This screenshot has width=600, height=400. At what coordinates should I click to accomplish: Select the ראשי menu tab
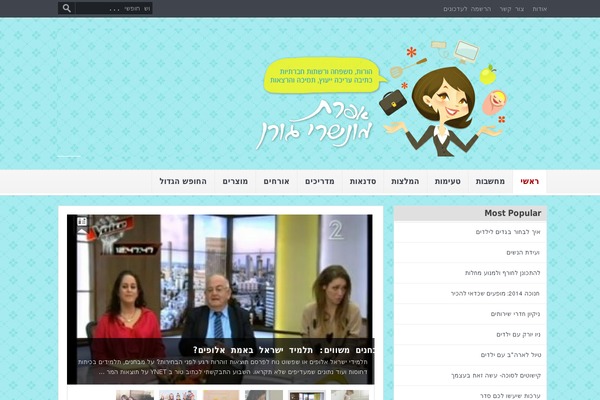(530, 181)
